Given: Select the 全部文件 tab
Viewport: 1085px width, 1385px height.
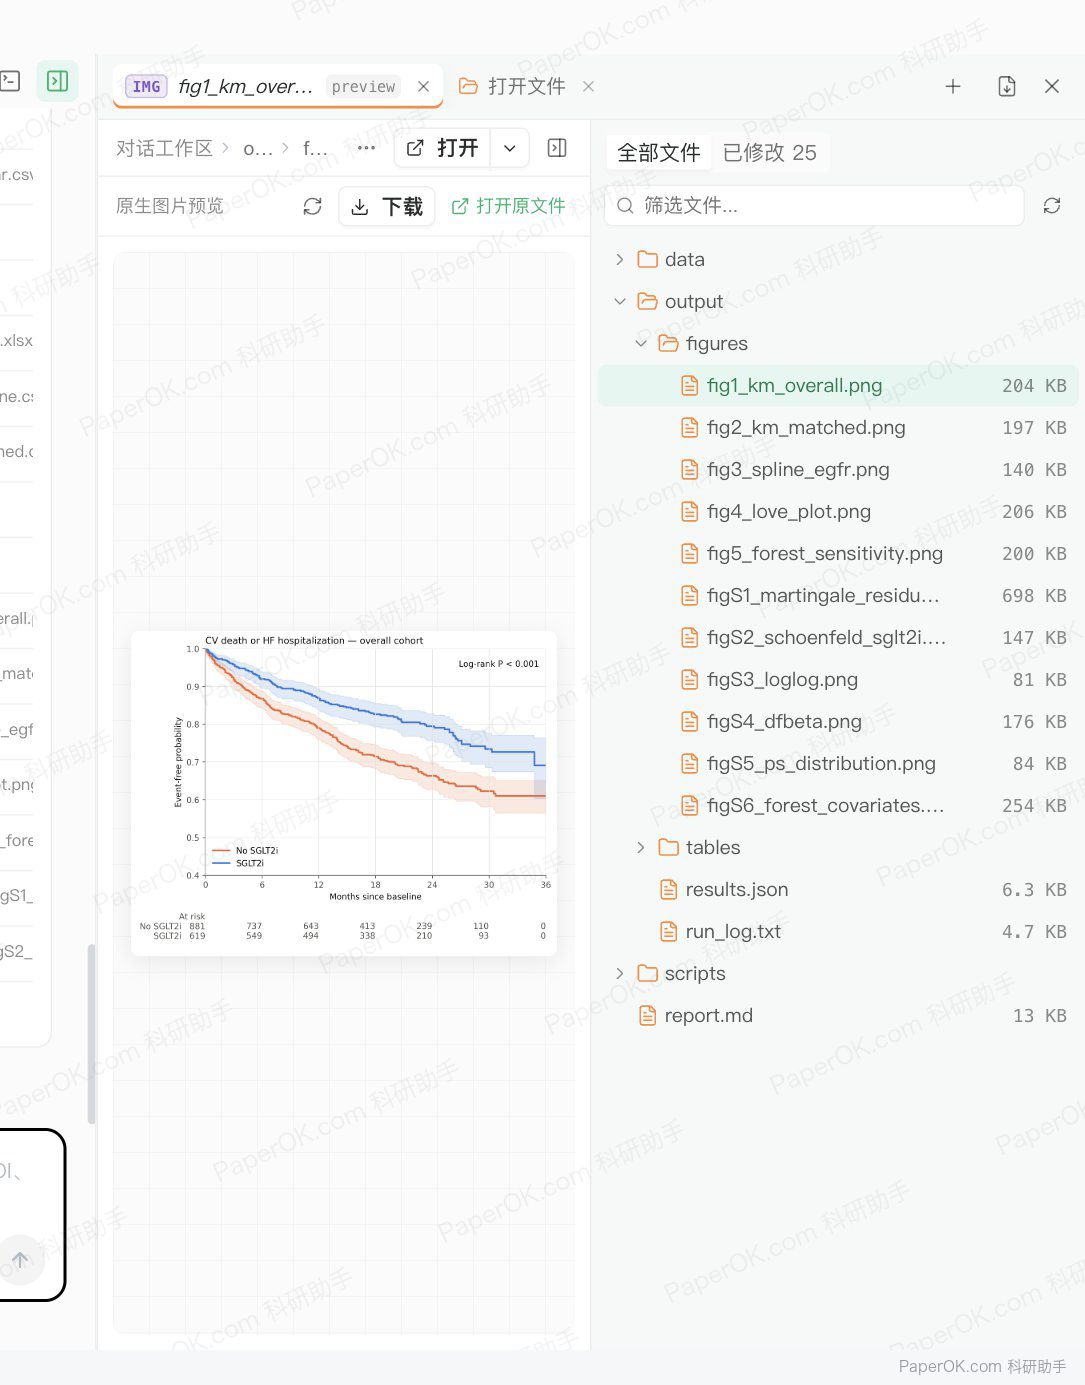Looking at the screenshot, I should [x=659, y=152].
